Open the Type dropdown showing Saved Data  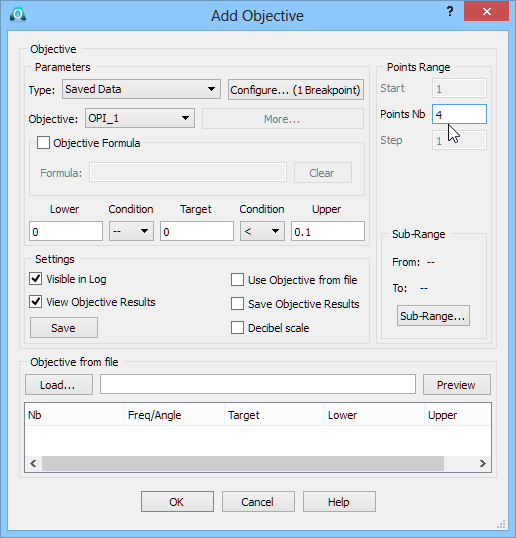pos(141,89)
